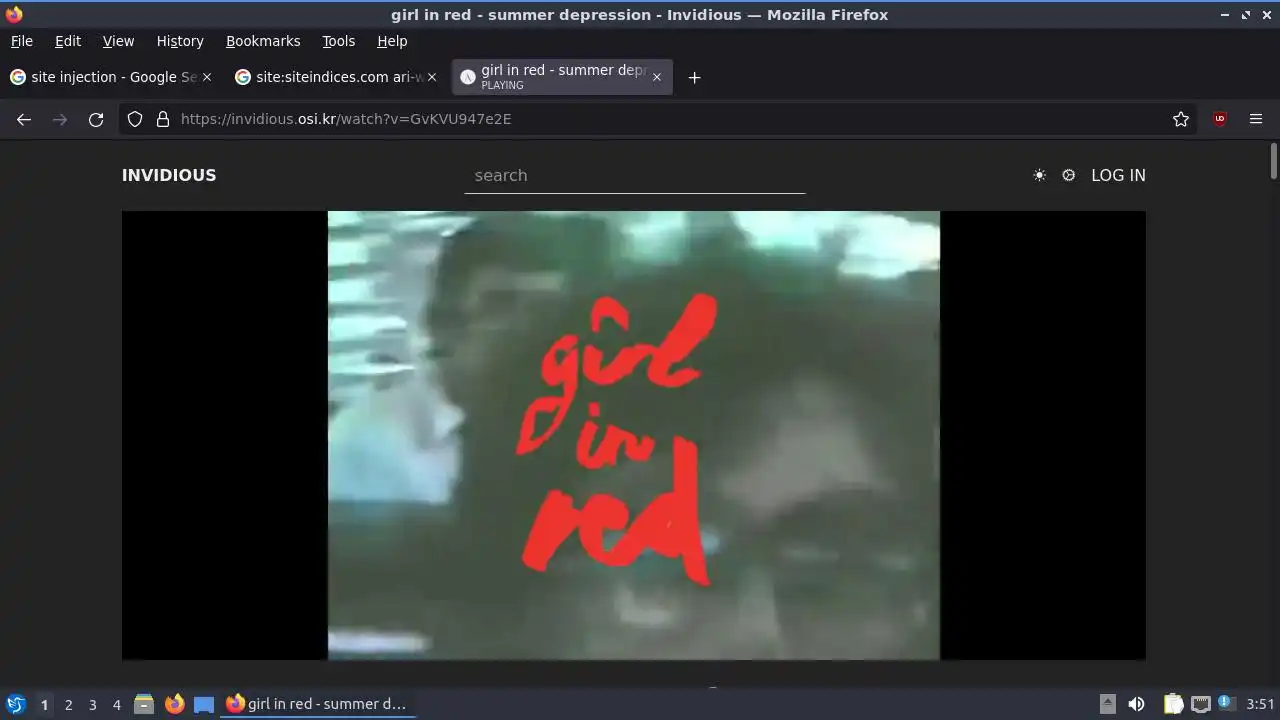This screenshot has height=720, width=1280.
Task: Click the forward navigation arrow
Action: click(x=60, y=119)
